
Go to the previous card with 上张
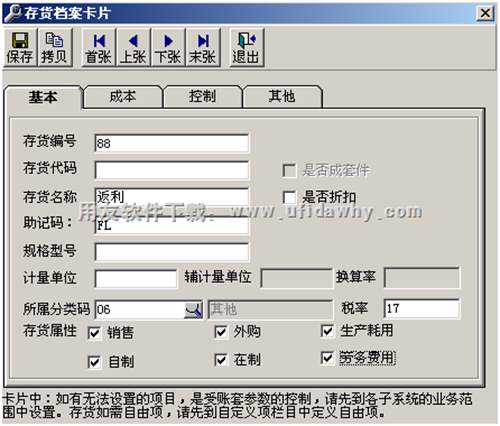tap(133, 47)
